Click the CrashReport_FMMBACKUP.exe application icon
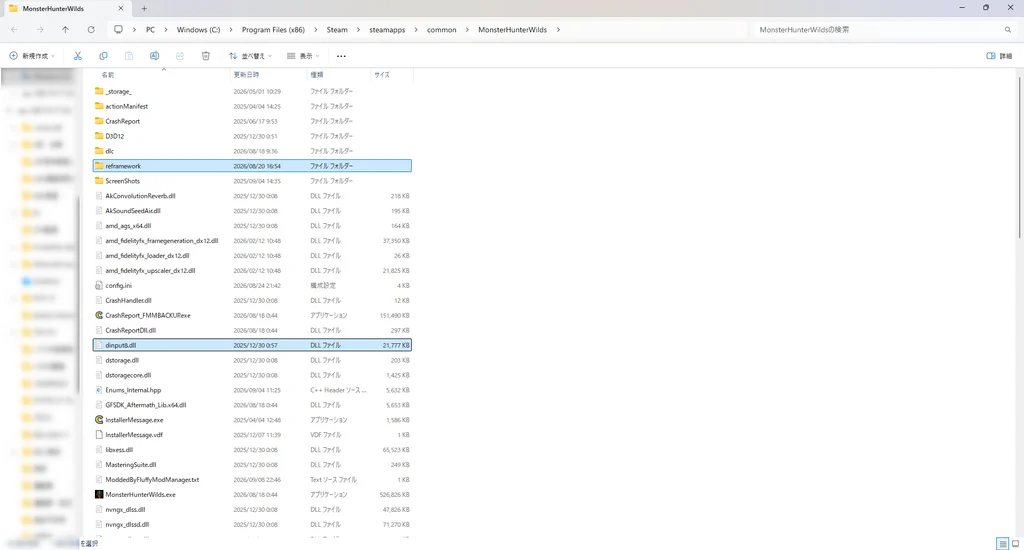Screen dimensions: 1024x550 pos(99,315)
